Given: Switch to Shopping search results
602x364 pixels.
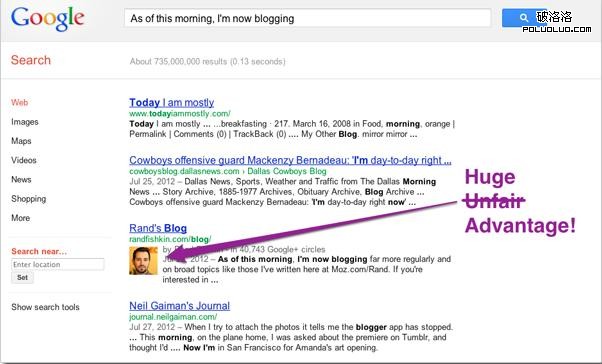Looking at the screenshot, I should click(29, 199).
